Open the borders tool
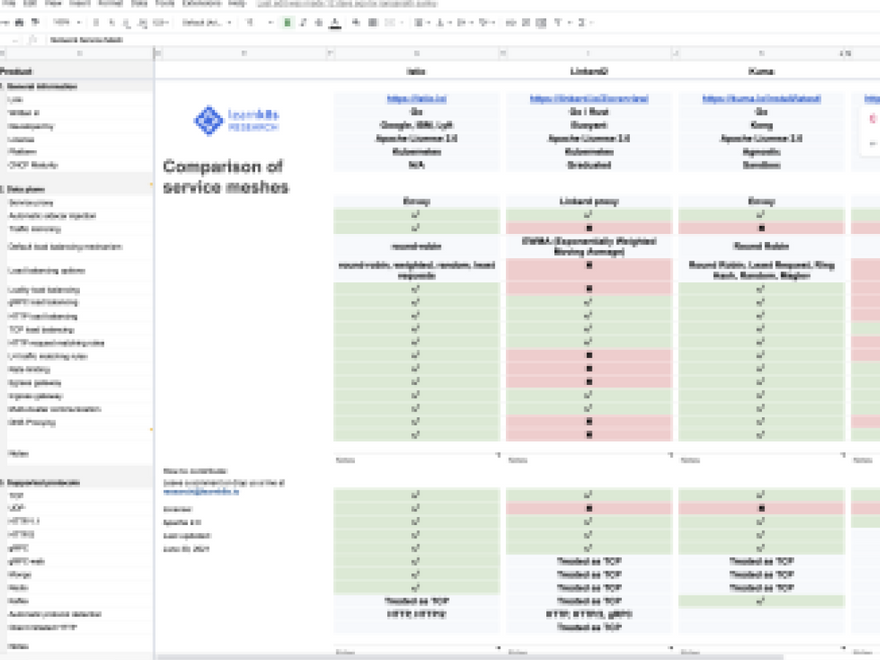This screenshot has height=660, width=880. [x=372, y=22]
